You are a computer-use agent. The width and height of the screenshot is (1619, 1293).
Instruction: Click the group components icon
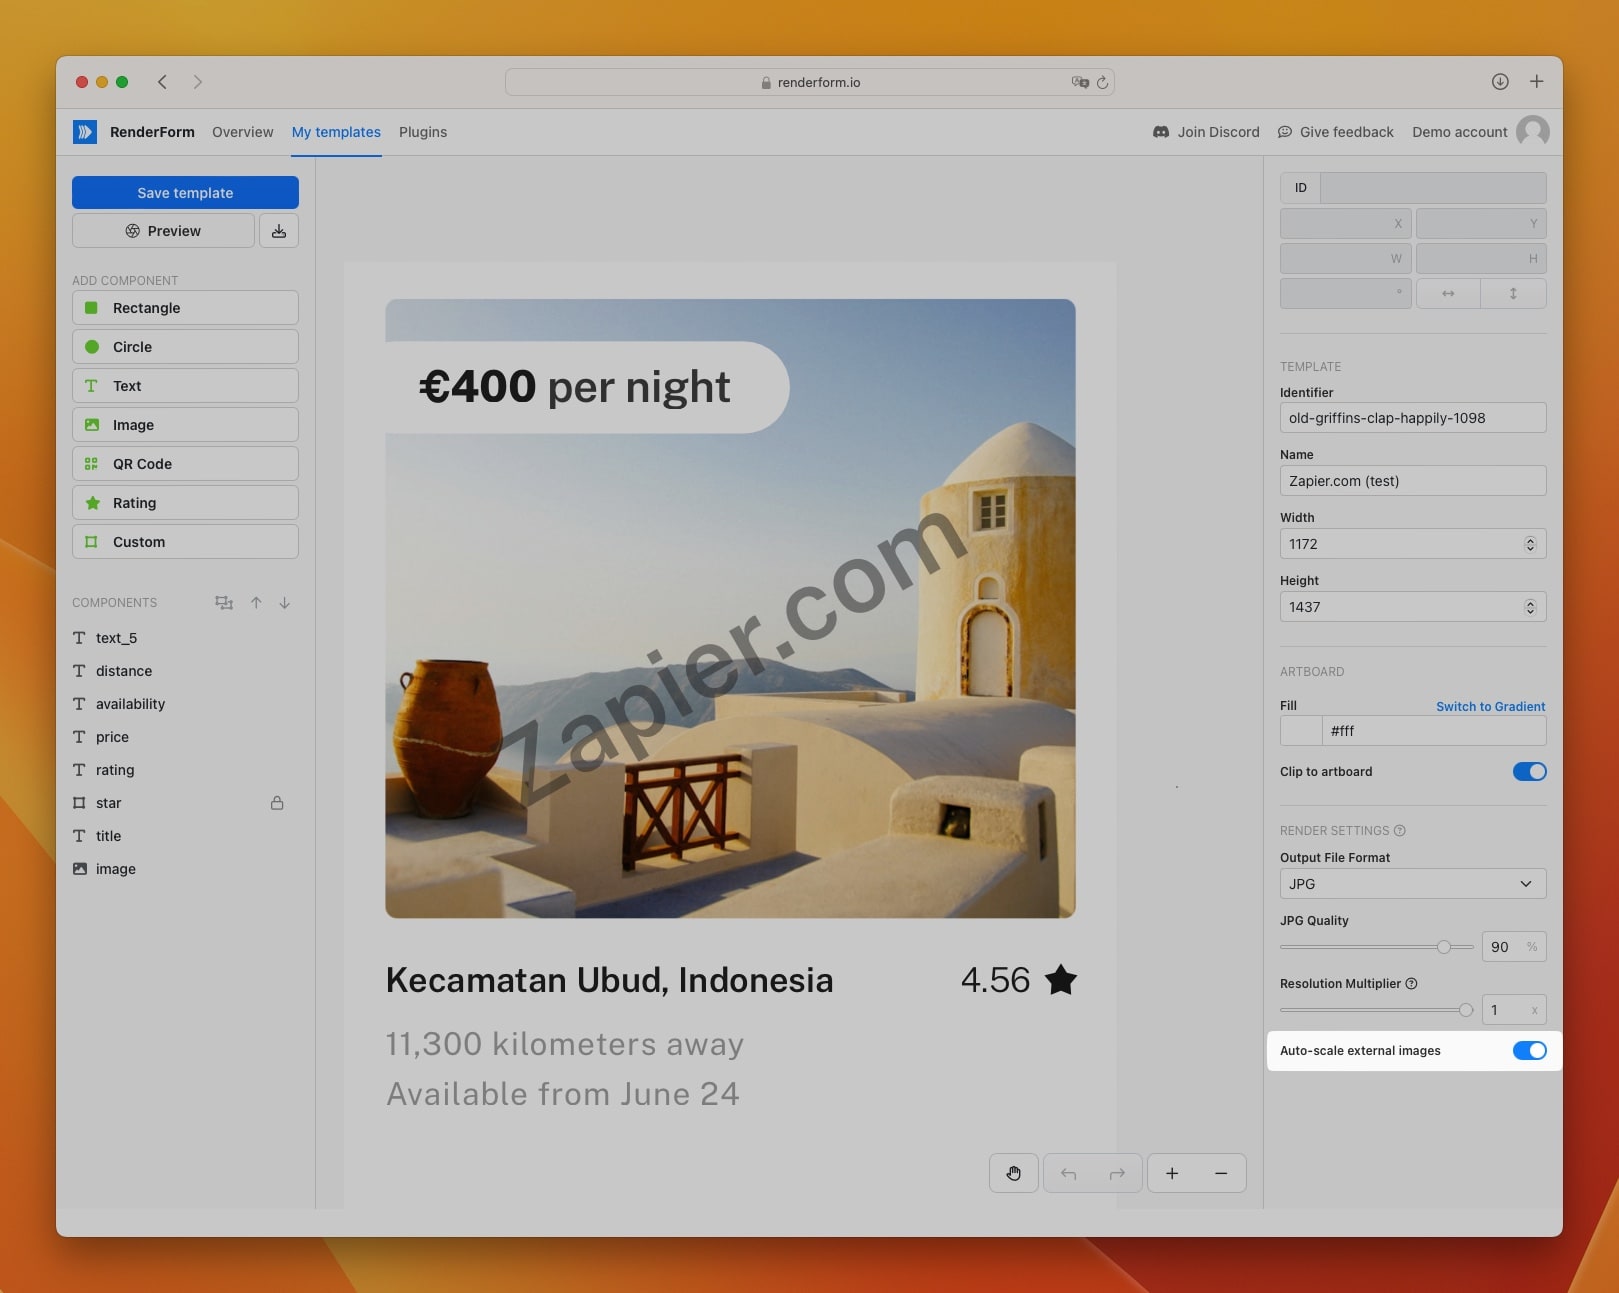(224, 602)
